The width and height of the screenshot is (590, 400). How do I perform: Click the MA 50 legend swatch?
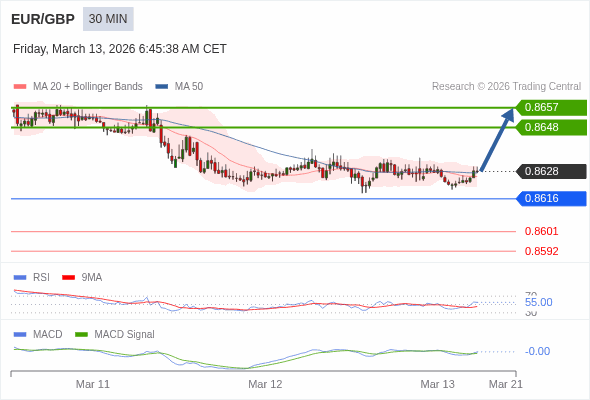pos(162,87)
